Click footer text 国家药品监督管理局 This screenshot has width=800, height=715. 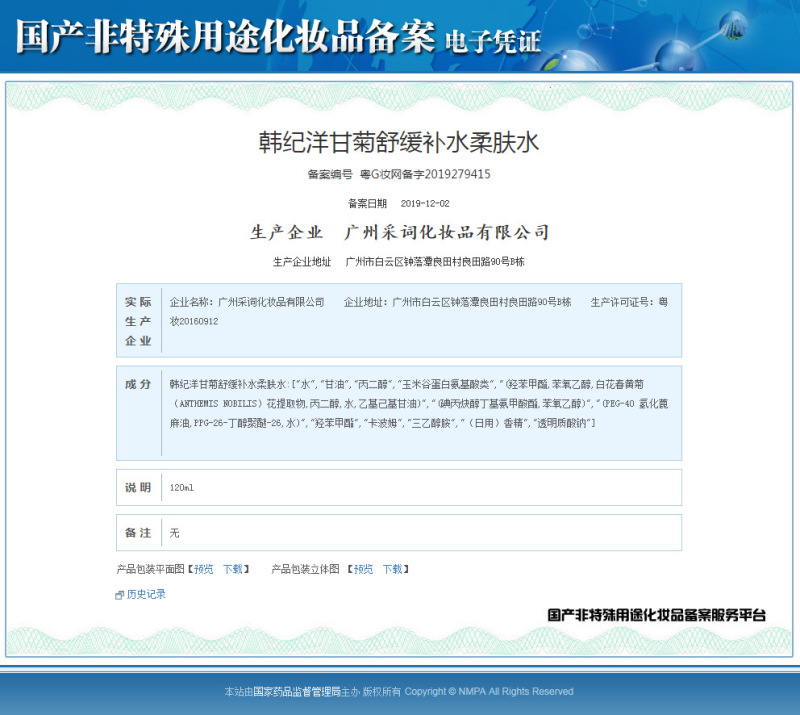pos(297,692)
